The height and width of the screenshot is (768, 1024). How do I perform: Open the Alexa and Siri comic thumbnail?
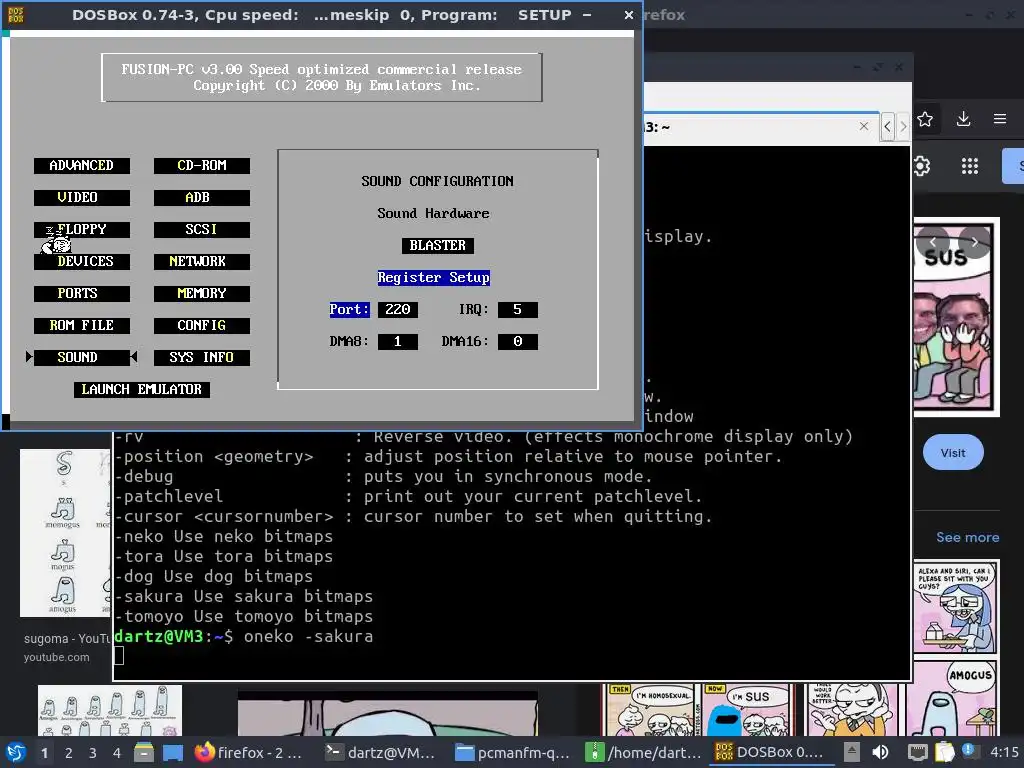click(x=955, y=607)
